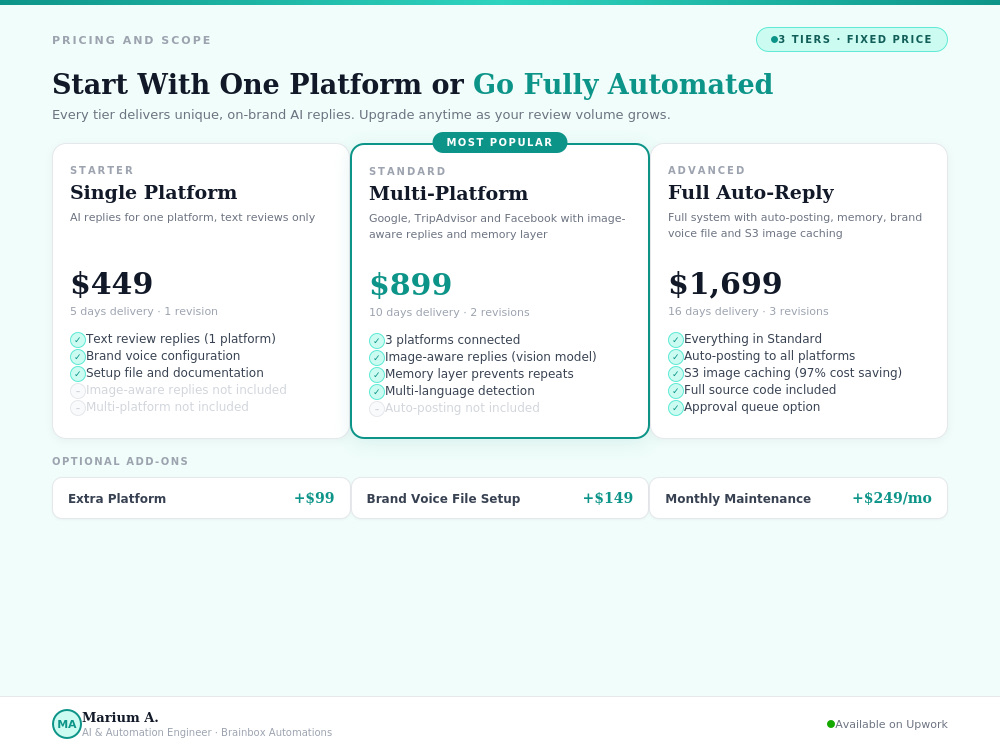This screenshot has height=750, width=1000.
Task: Click the check icon next to Approval queue option
Action: click(676, 408)
